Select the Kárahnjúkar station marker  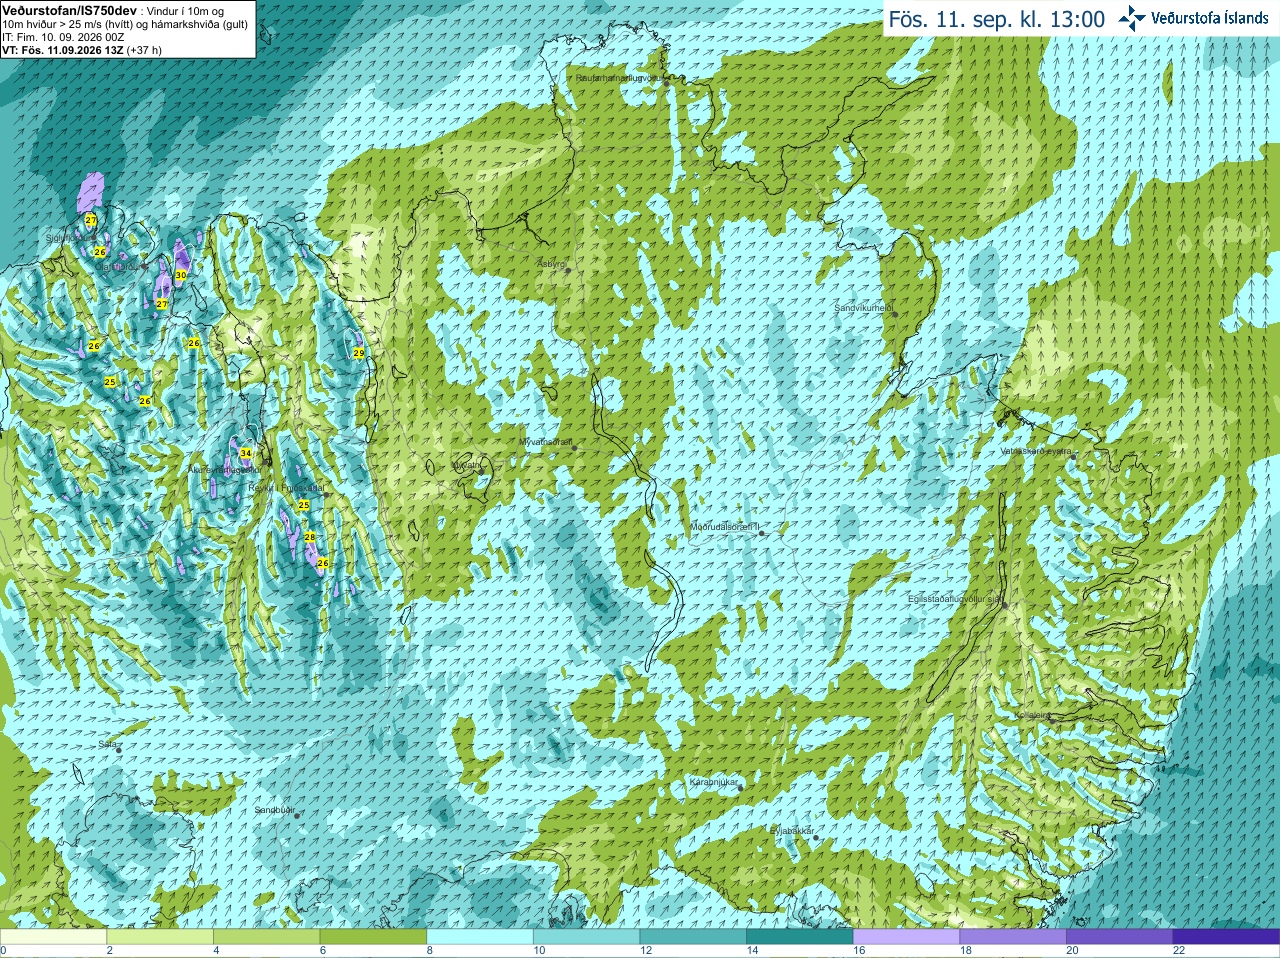740,788
